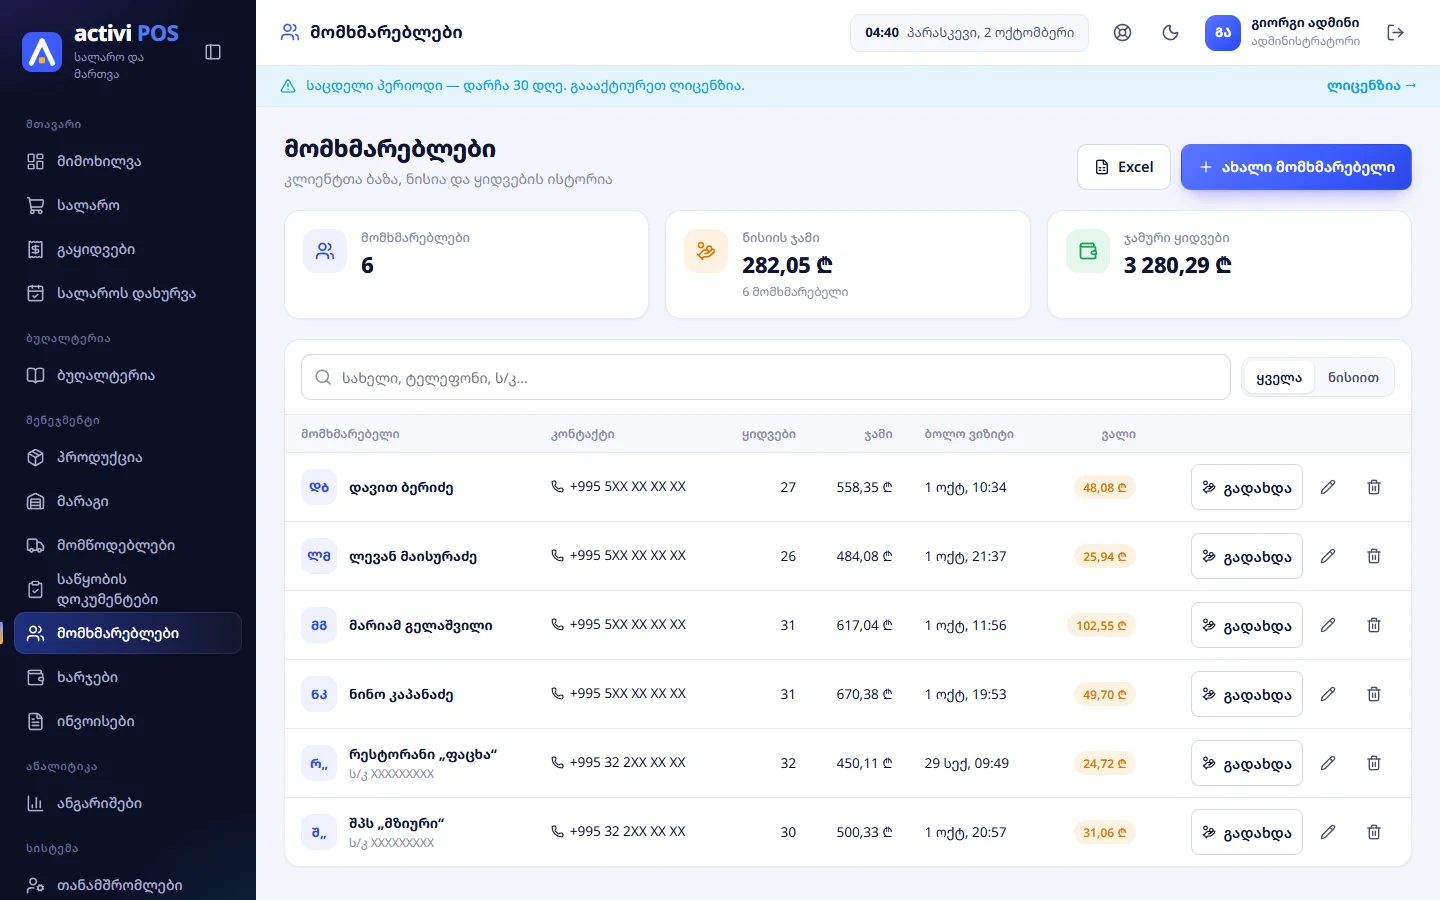Screen dimensions: 1440x900
Task: Export the list with the Excel button
Action: pyautogui.click(x=1124, y=167)
